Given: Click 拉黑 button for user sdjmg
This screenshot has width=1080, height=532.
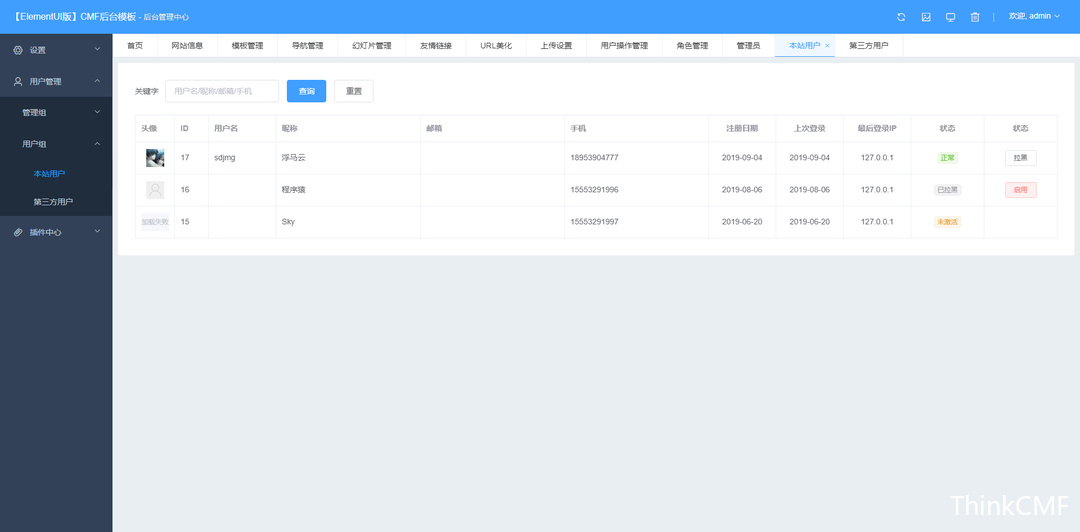Looking at the screenshot, I should click(1020, 158).
